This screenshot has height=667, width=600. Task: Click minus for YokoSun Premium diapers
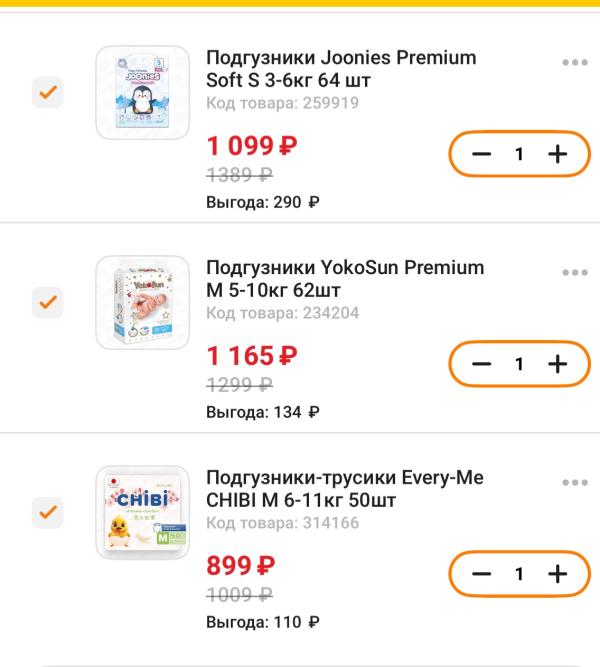pos(481,364)
